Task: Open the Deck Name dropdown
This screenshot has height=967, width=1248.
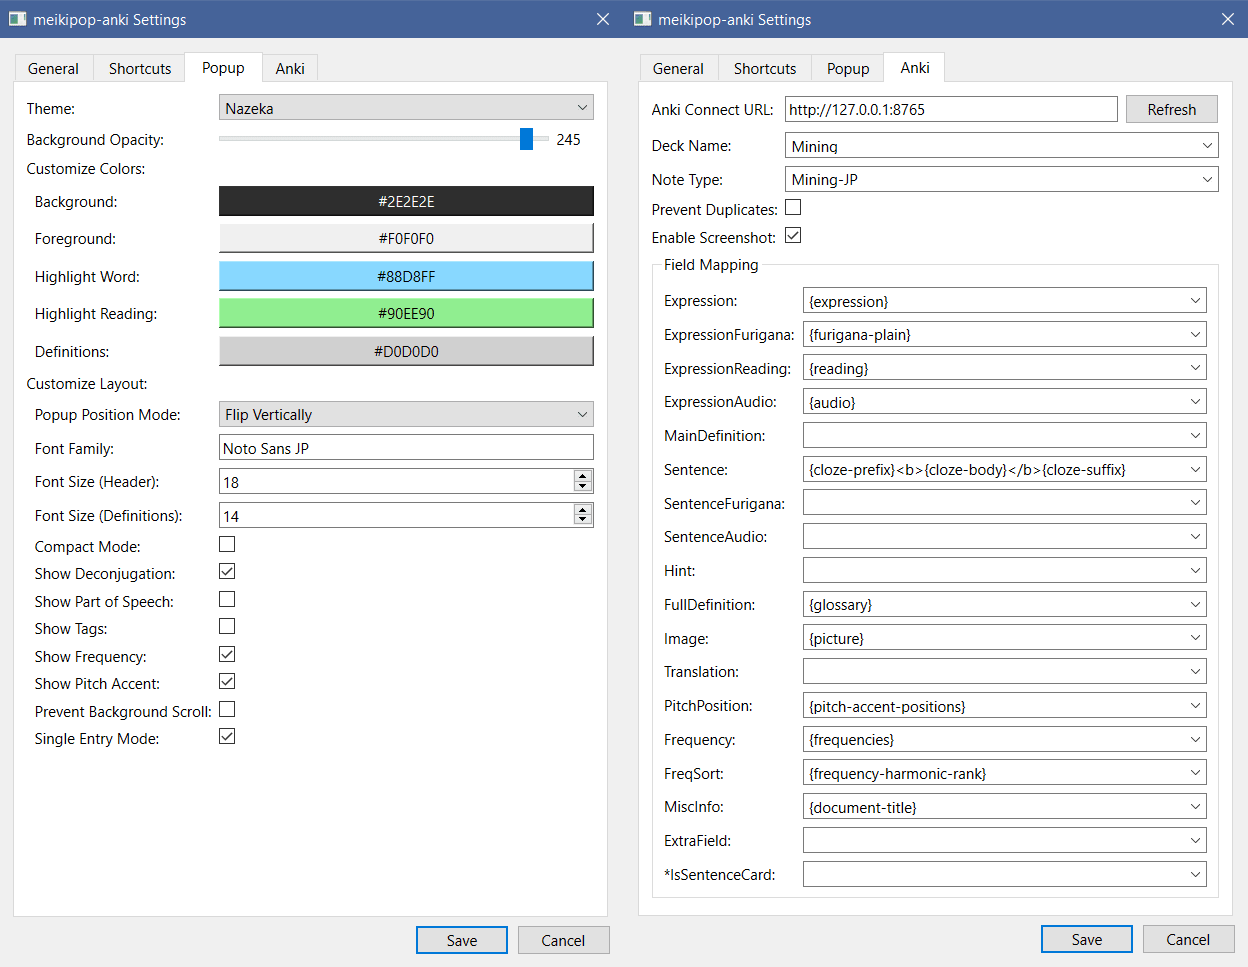Action: click(1002, 146)
